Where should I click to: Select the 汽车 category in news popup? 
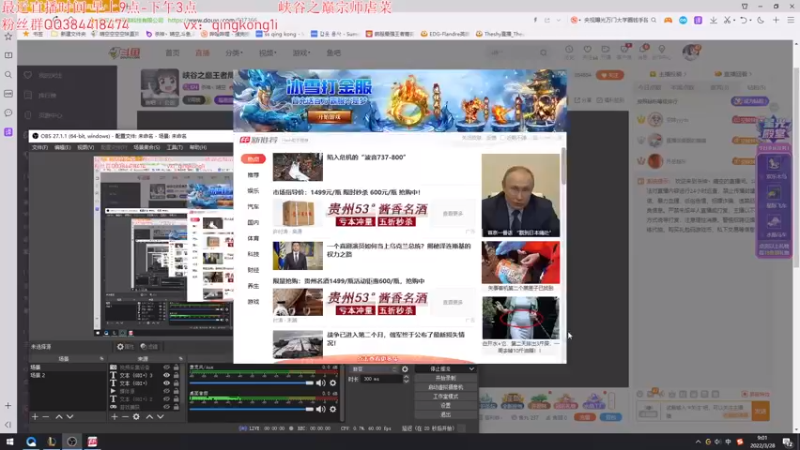[253, 207]
